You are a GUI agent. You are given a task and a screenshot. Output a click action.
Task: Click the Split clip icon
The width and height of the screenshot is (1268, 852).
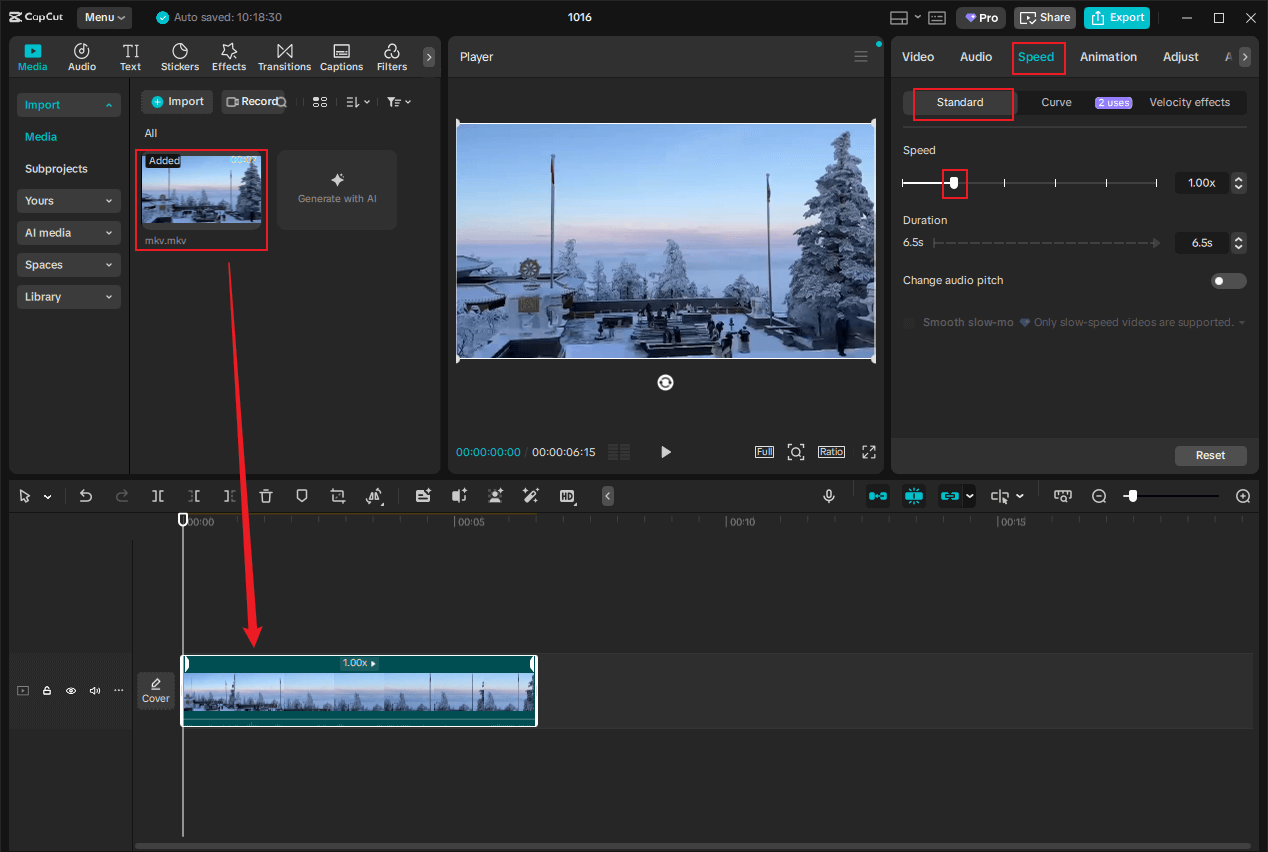[158, 496]
